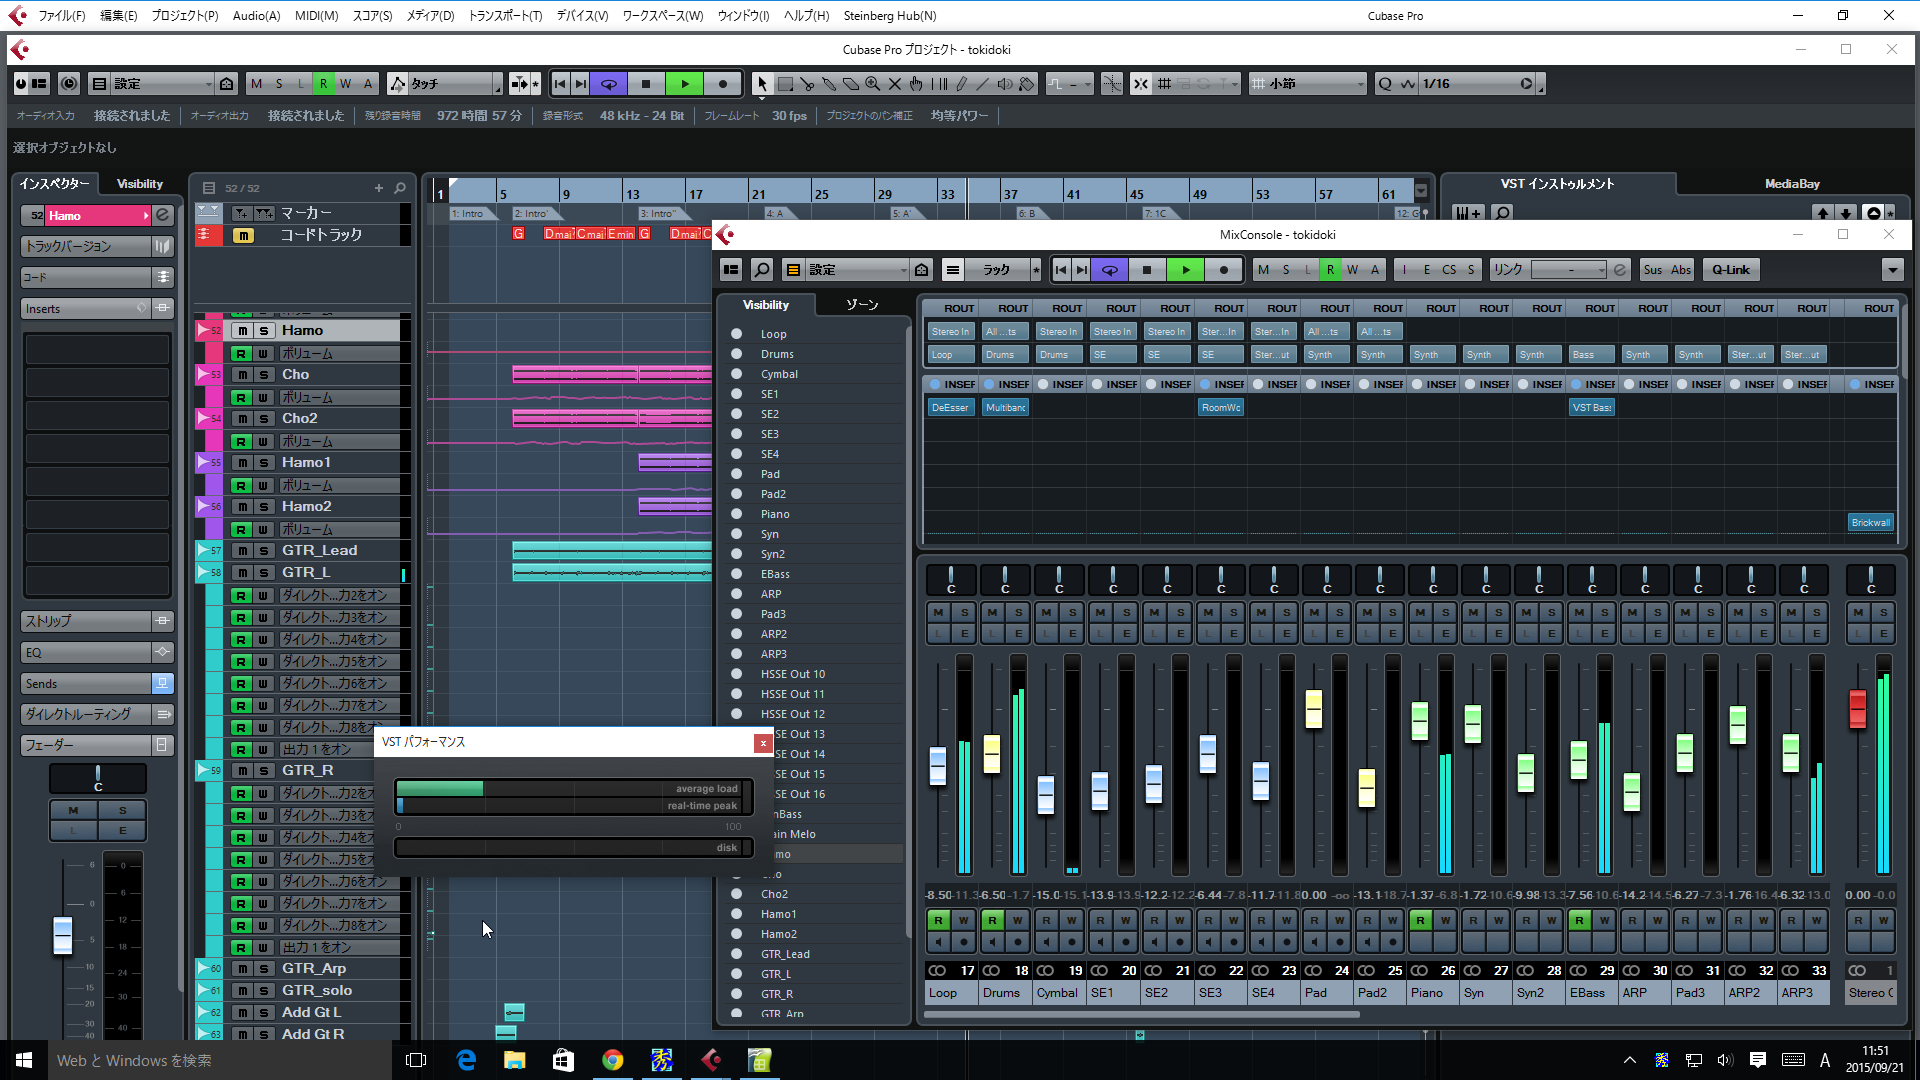This screenshot has width=1920, height=1080.
Task: Click the Pad channel fader handle
Action: [1314, 709]
